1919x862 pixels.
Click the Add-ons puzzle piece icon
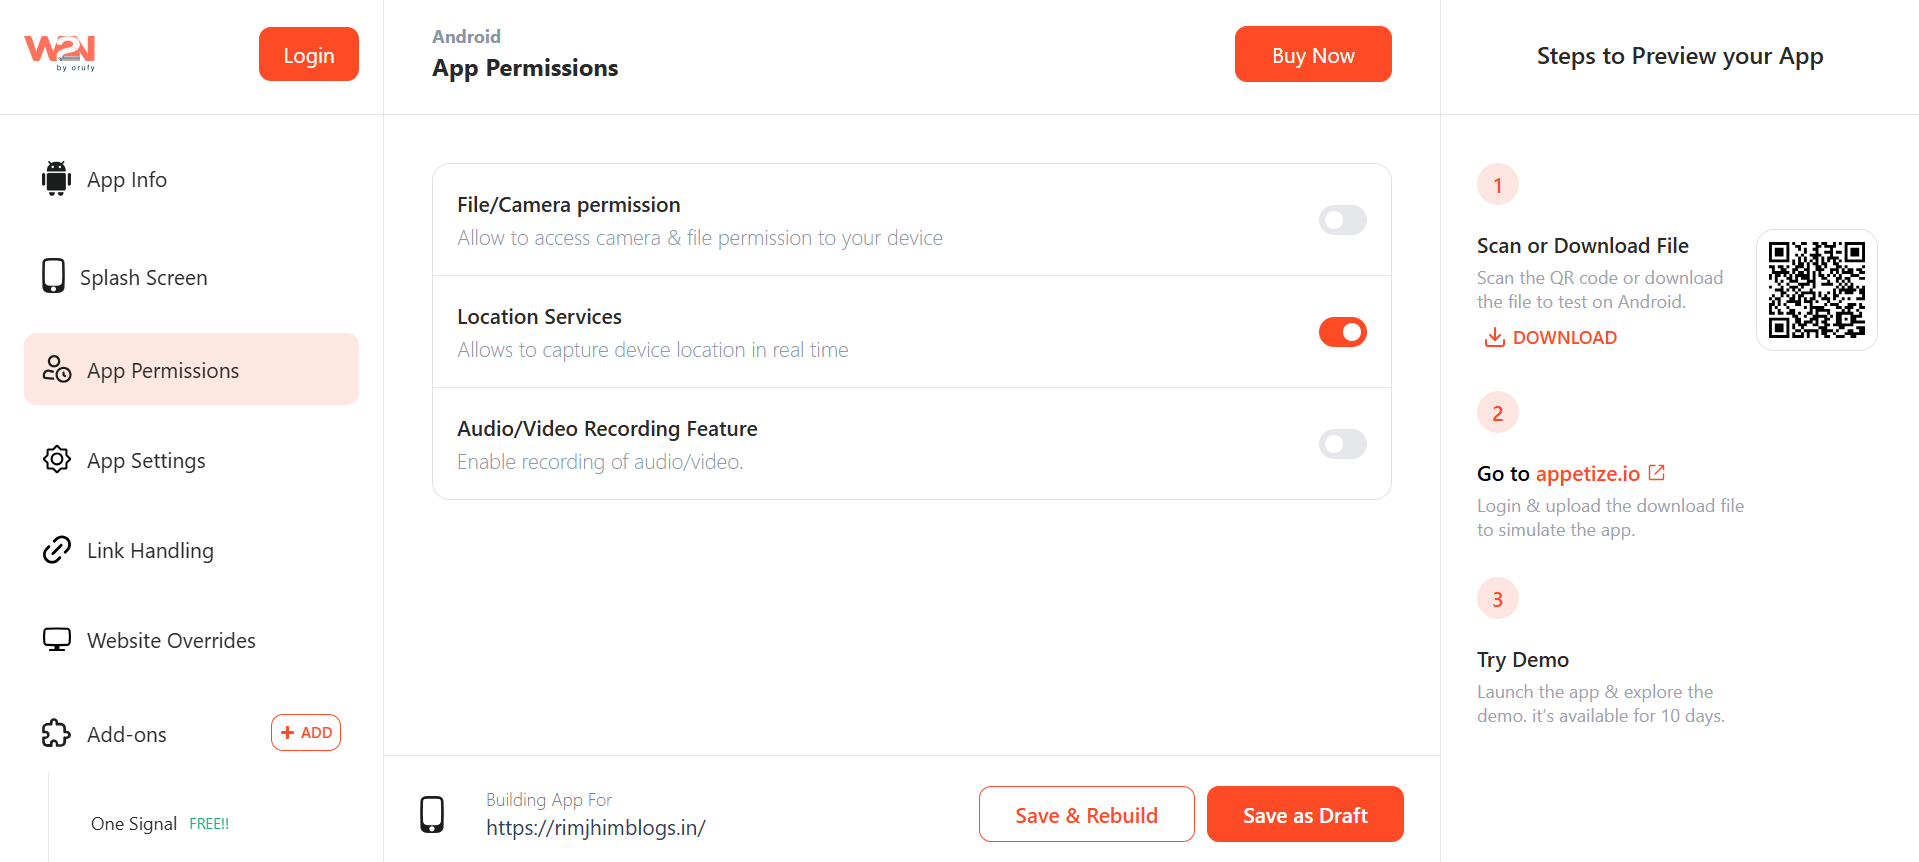(x=57, y=734)
